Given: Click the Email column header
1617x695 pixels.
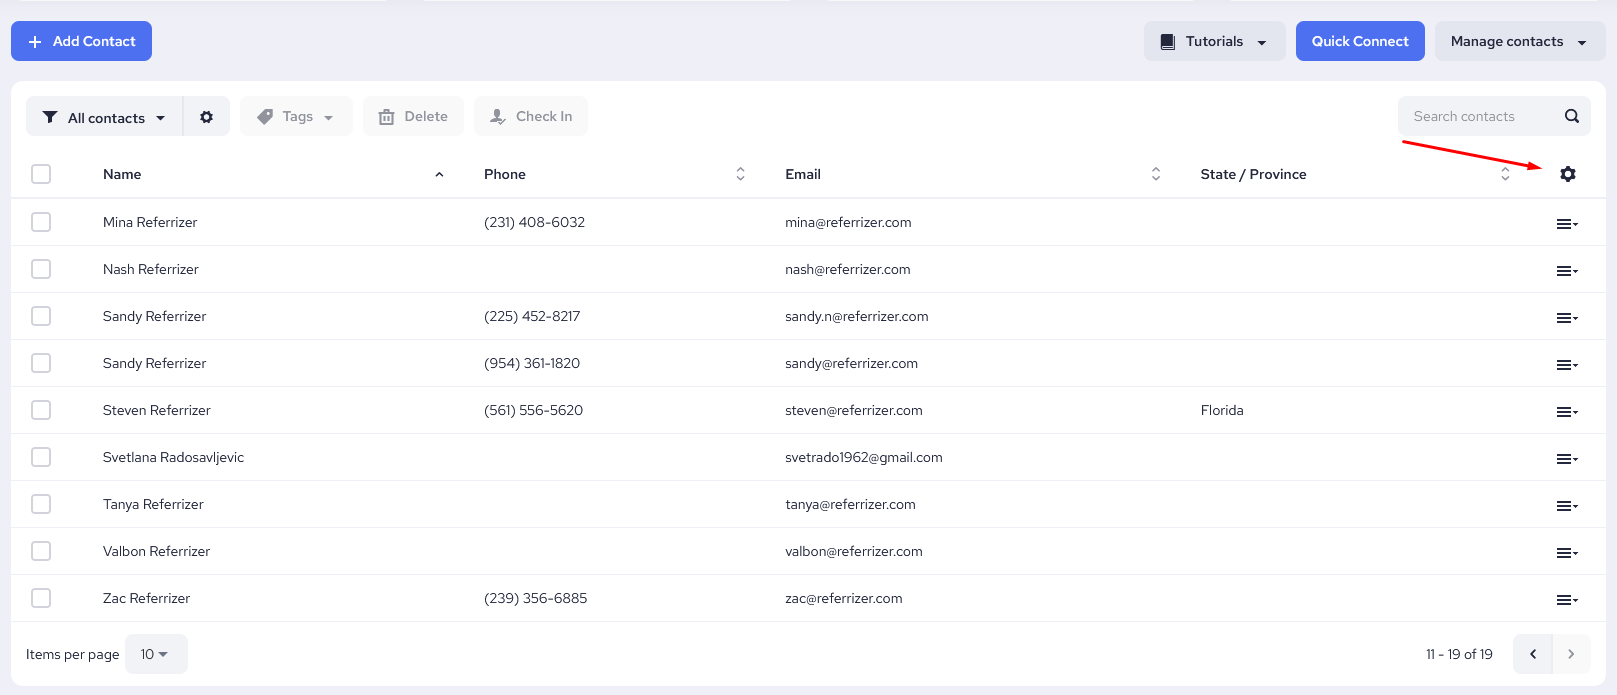Looking at the screenshot, I should (803, 174).
